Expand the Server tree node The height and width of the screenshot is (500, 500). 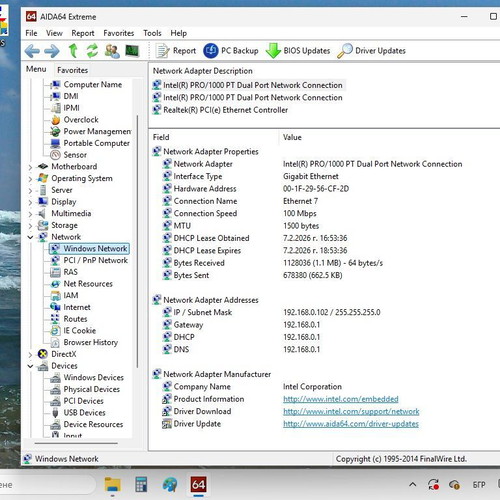30,191
